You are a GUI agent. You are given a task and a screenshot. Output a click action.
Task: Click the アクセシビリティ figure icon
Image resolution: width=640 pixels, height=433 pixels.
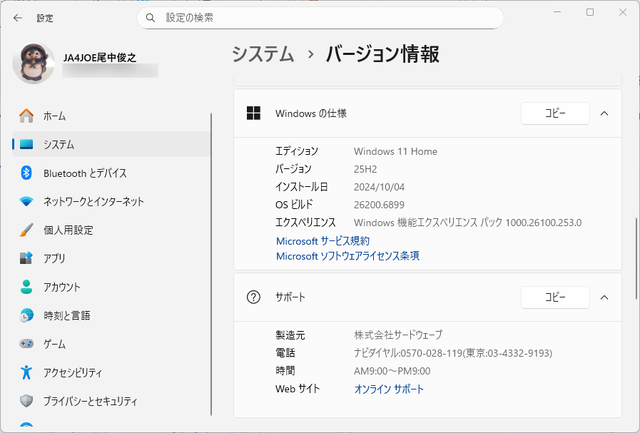pyautogui.click(x=27, y=372)
